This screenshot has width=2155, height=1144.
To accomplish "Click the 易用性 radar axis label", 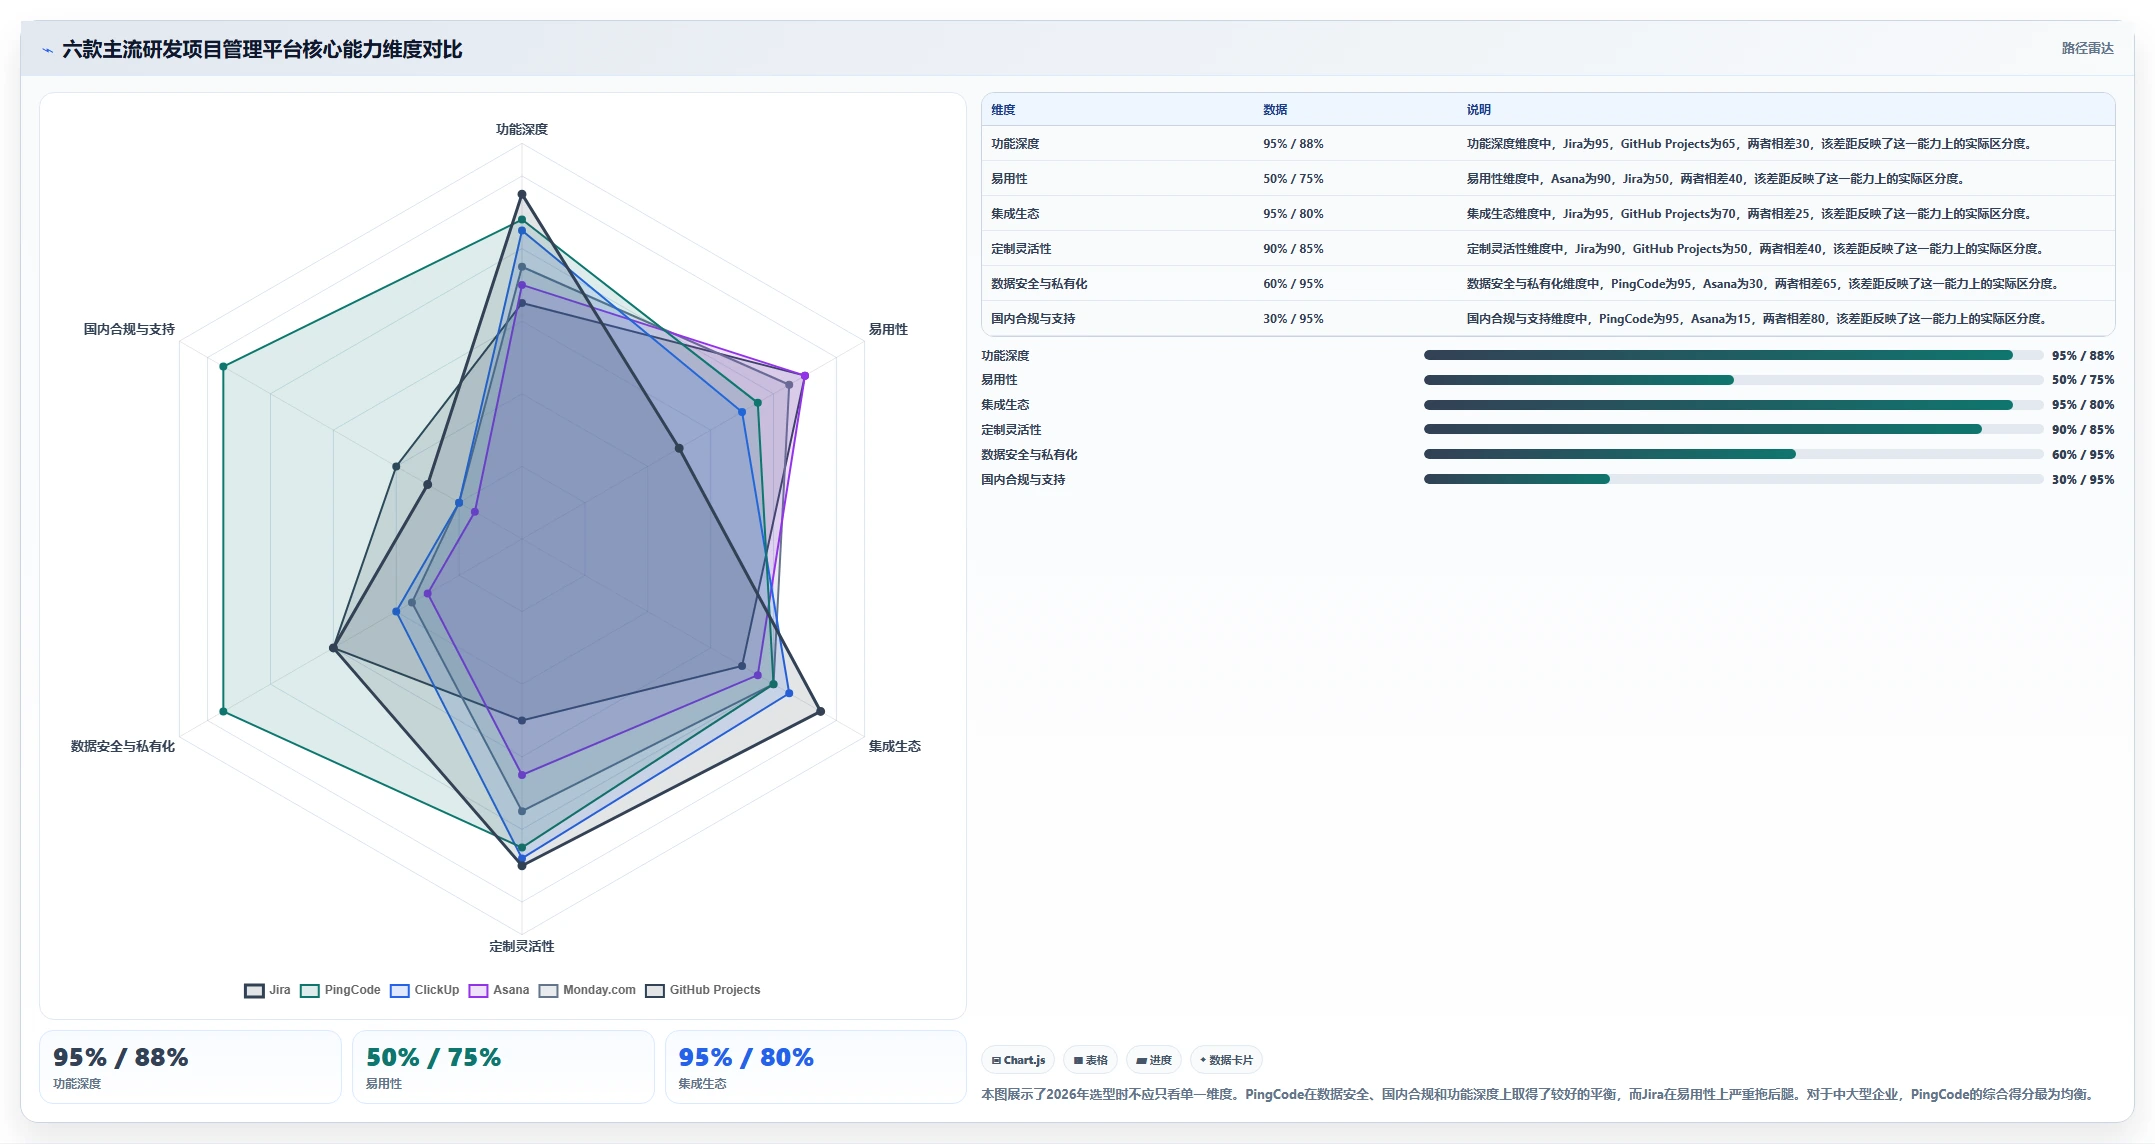I will 888,329.
